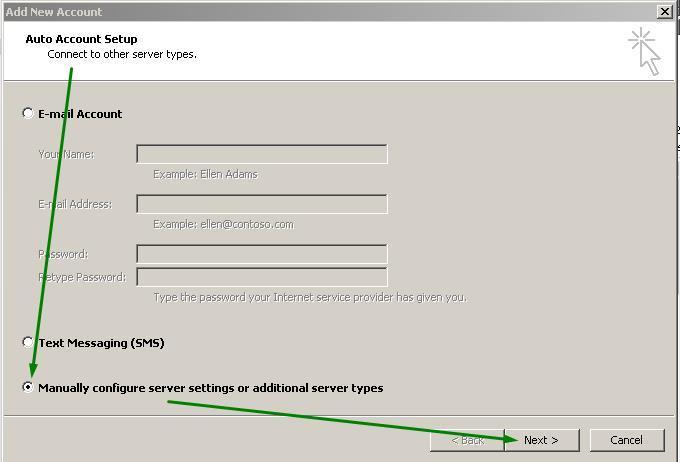Click the E-mail Address input field
This screenshot has width=680, height=462.
pyautogui.click(x=262, y=204)
